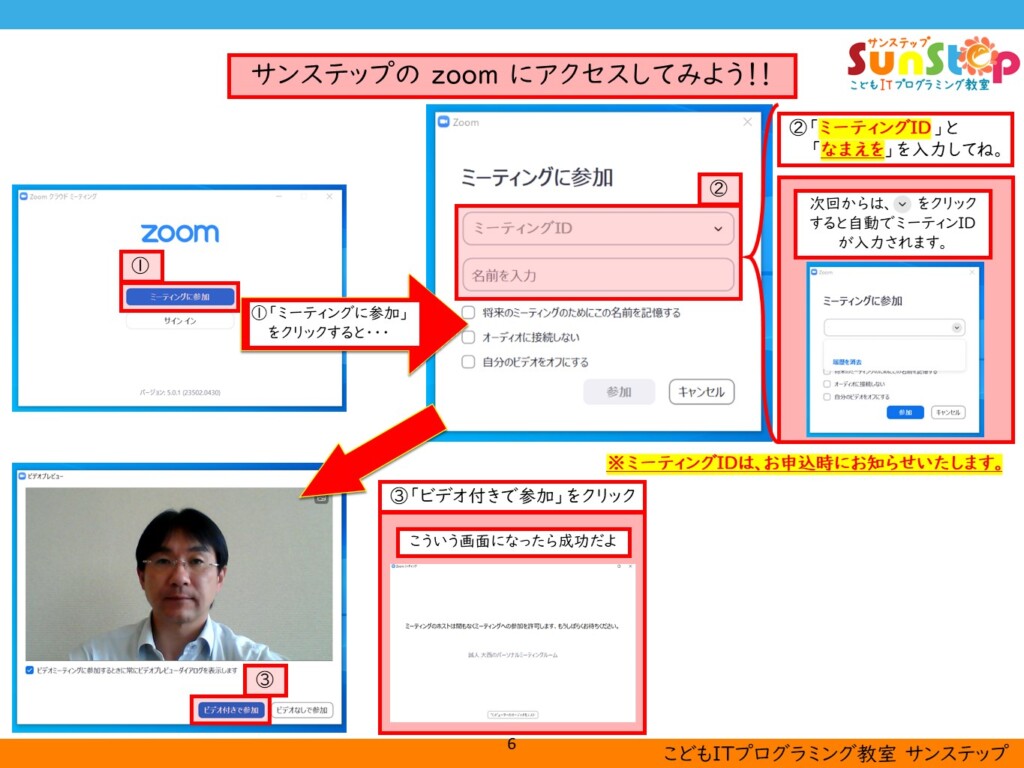Check 自分のビデオをオフにする in small join dialog
The width and height of the screenshot is (1024, 768).
(x=827, y=396)
